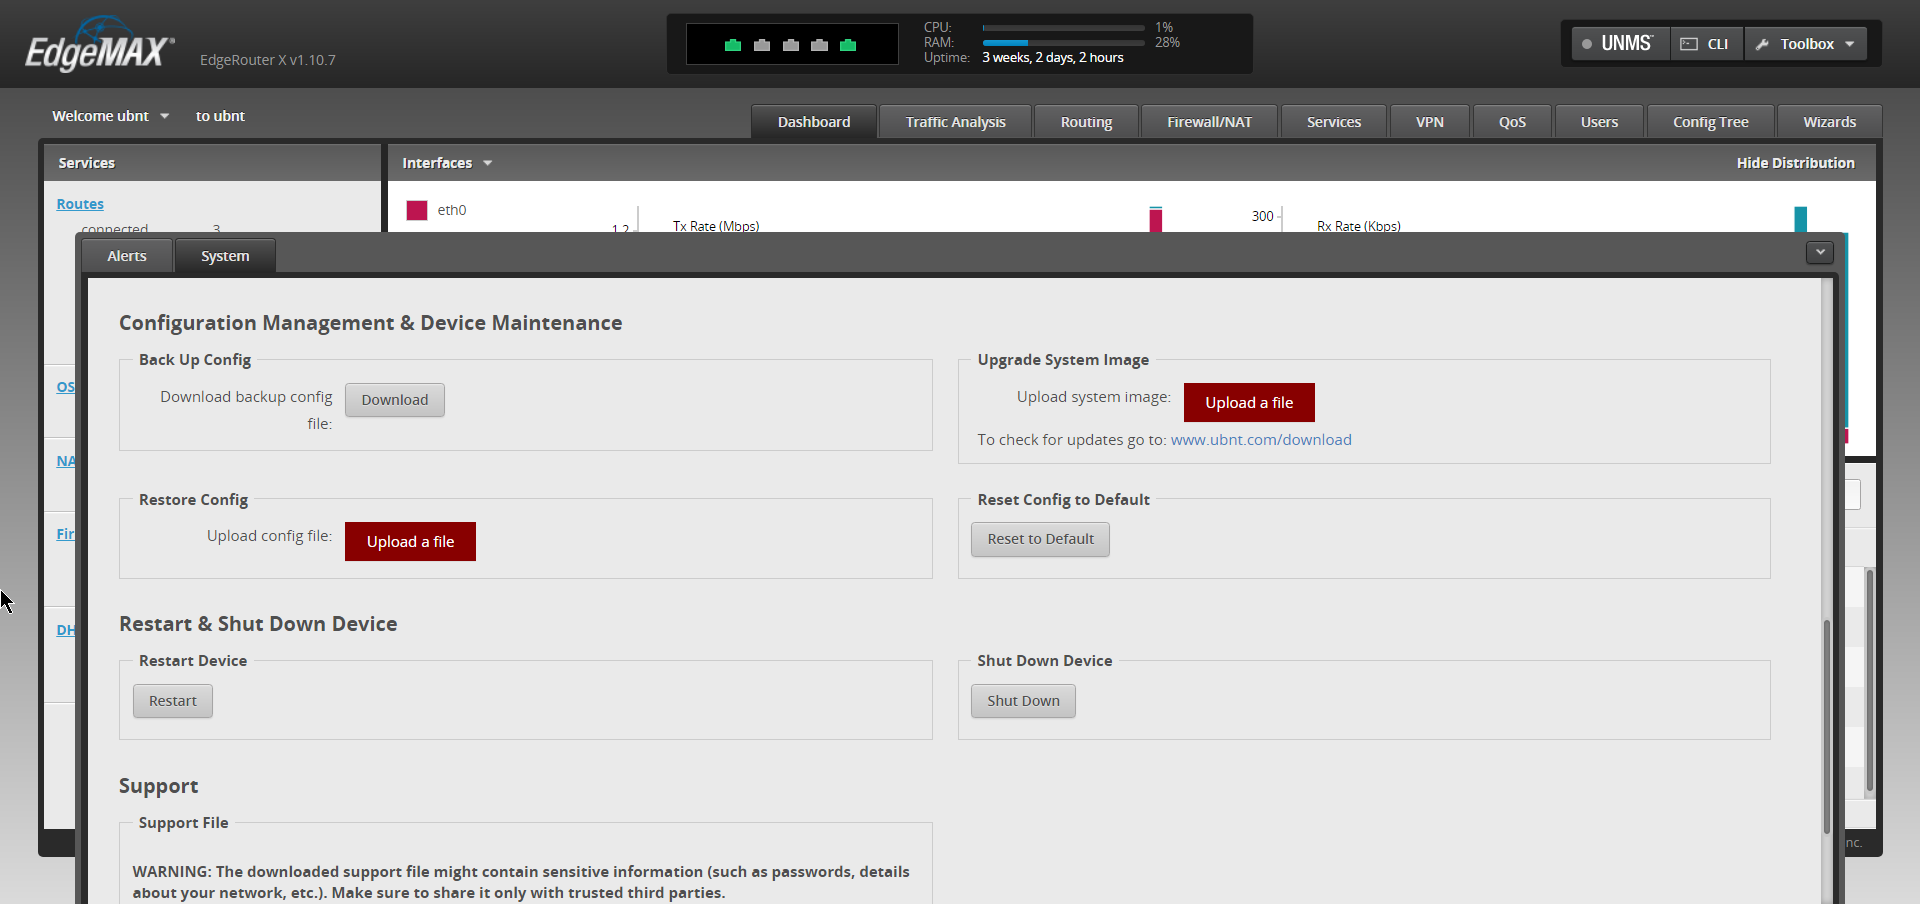Go to the Config Tree tab
This screenshot has width=1920, height=904.
coord(1710,122)
